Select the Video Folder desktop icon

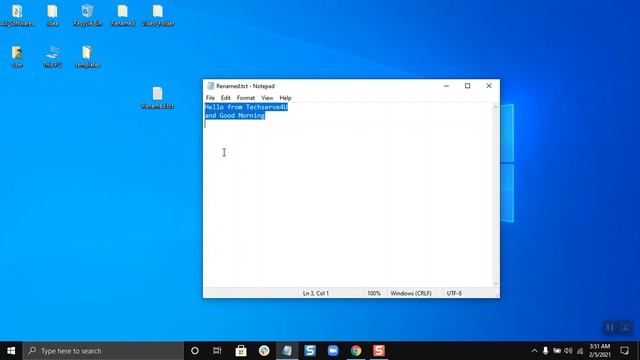[x=158, y=15]
